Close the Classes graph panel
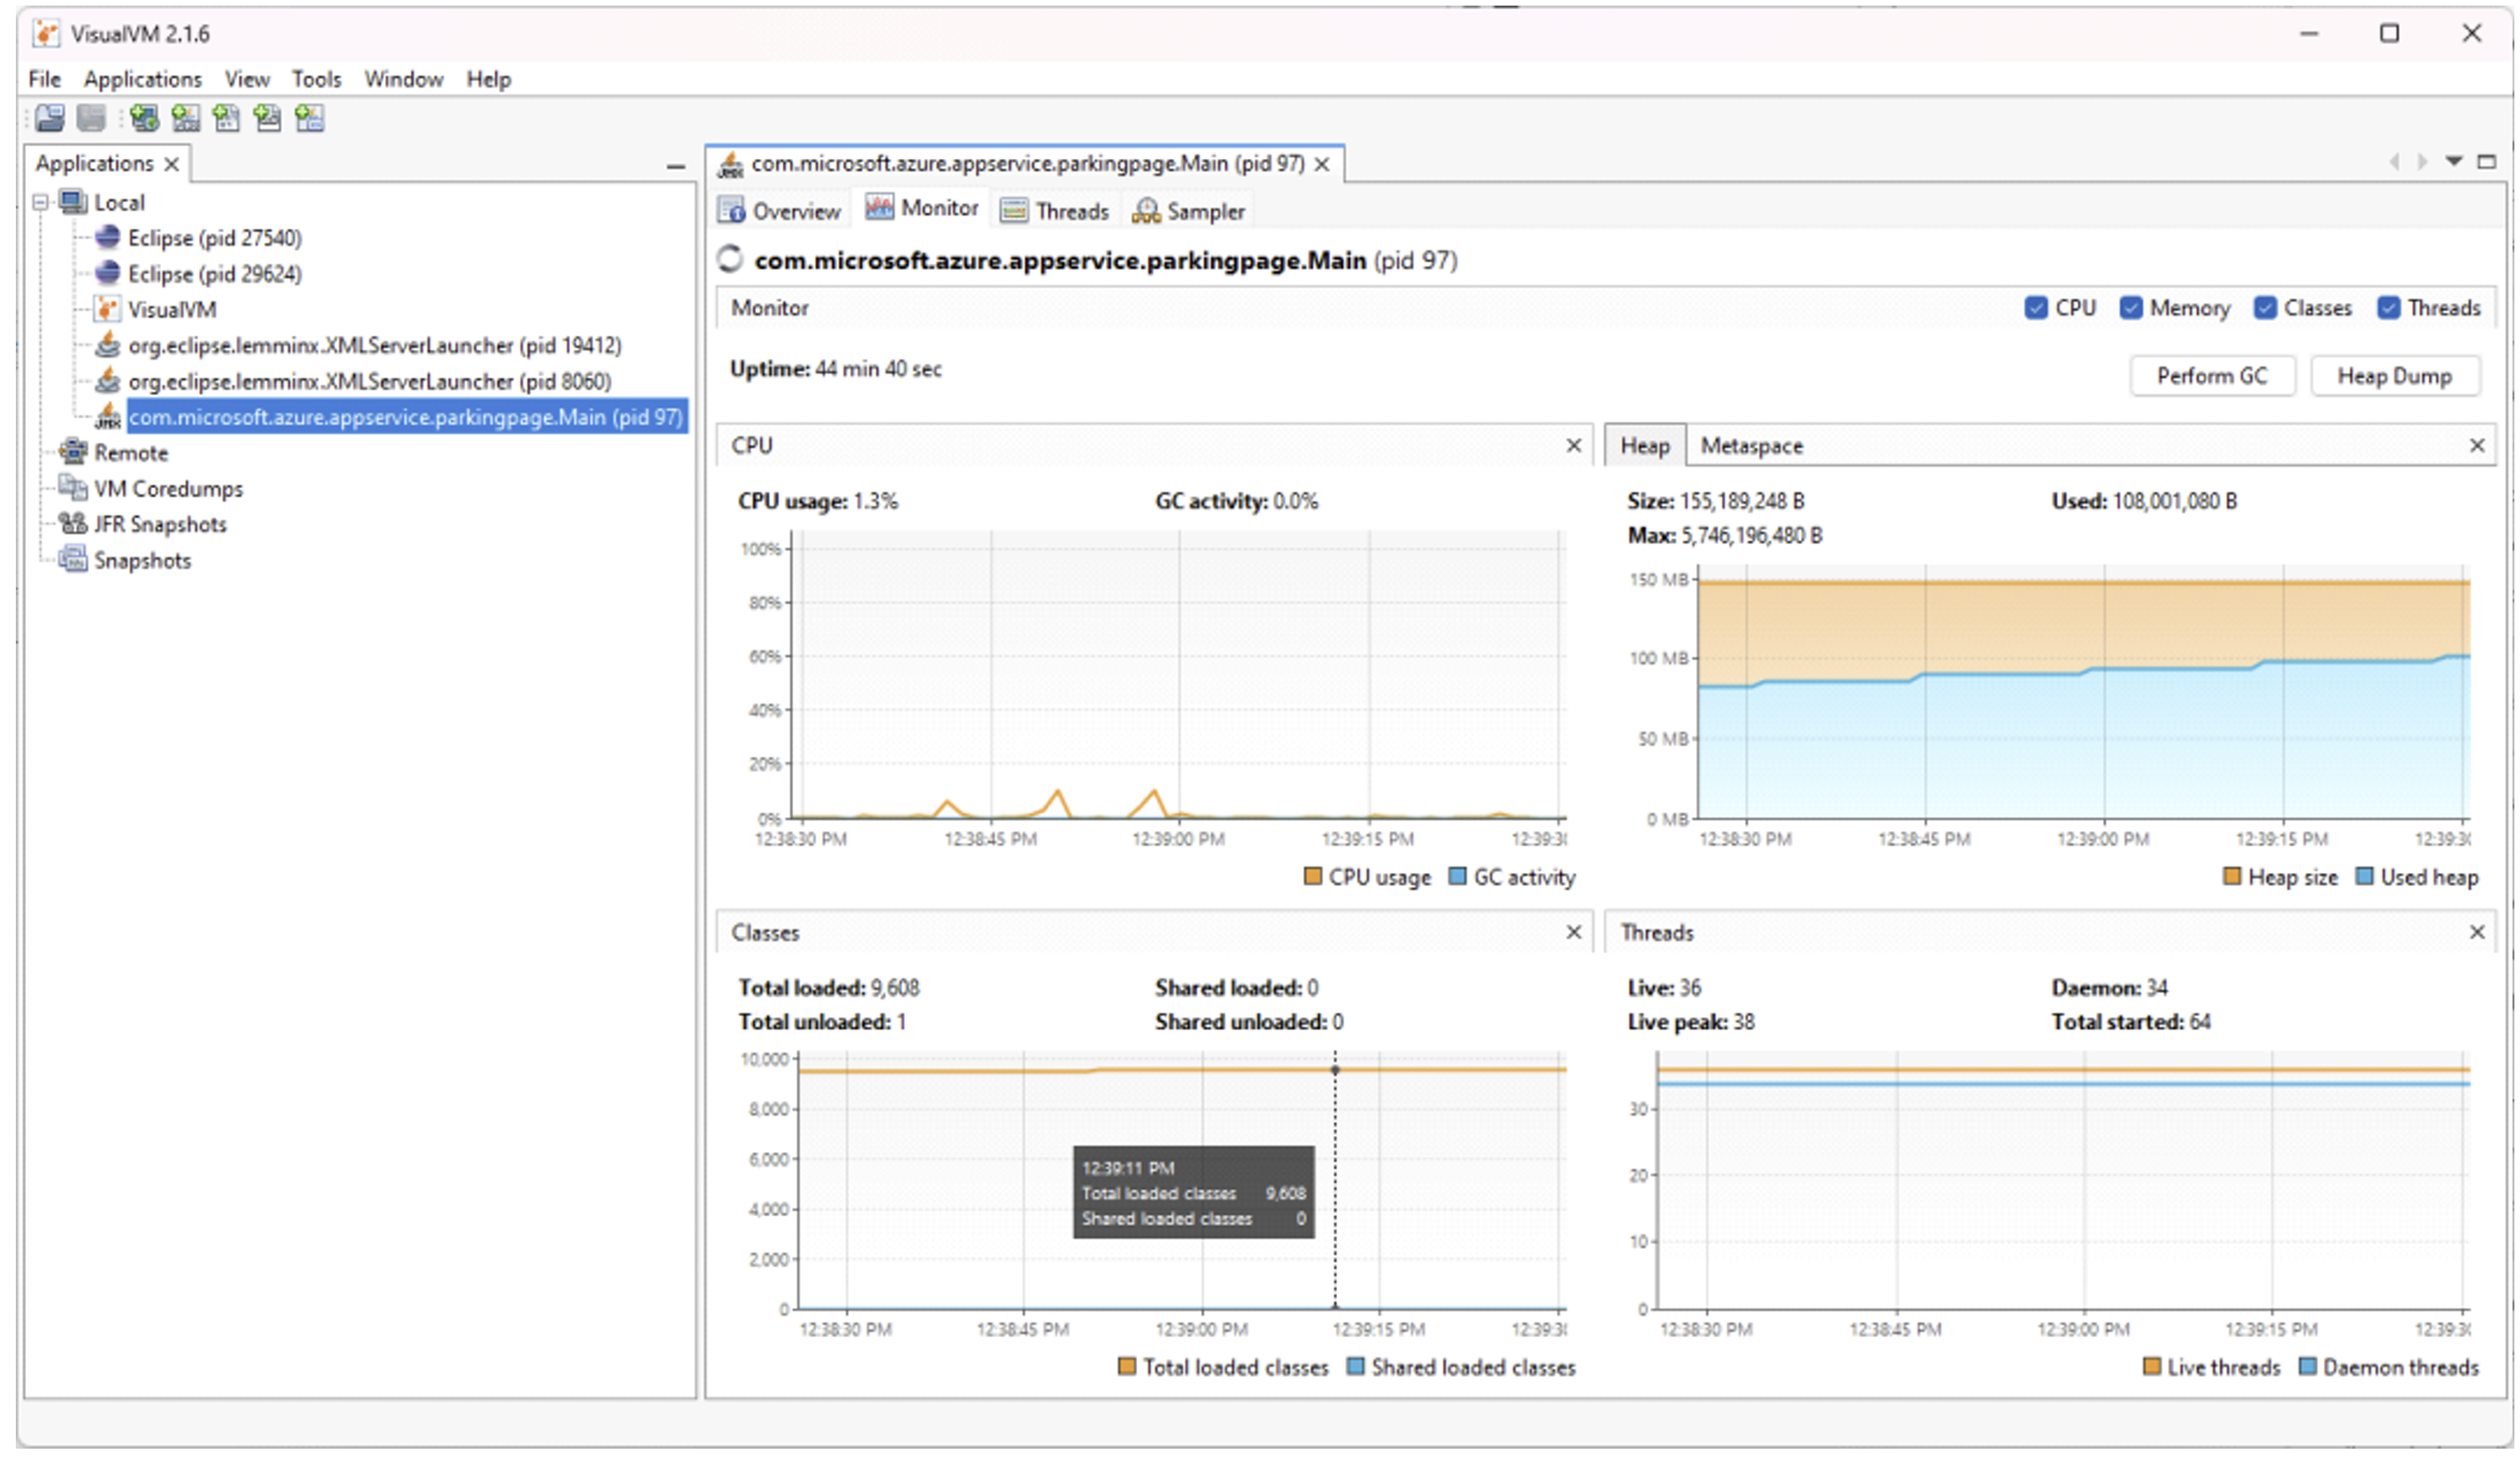The height and width of the screenshot is (1457, 2520). coord(1573,932)
